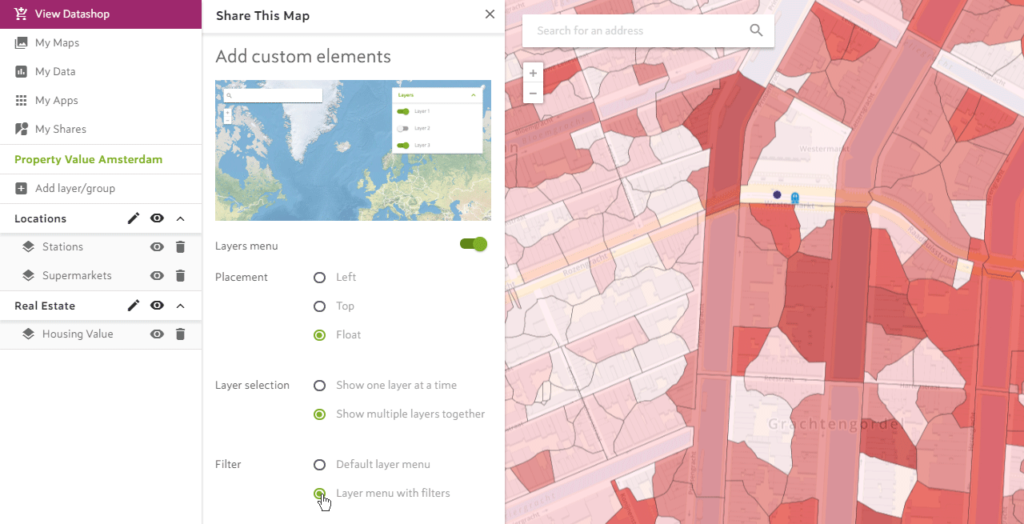Select Top placement option
Viewport: 1024px width, 524px height.
[319, 306]
